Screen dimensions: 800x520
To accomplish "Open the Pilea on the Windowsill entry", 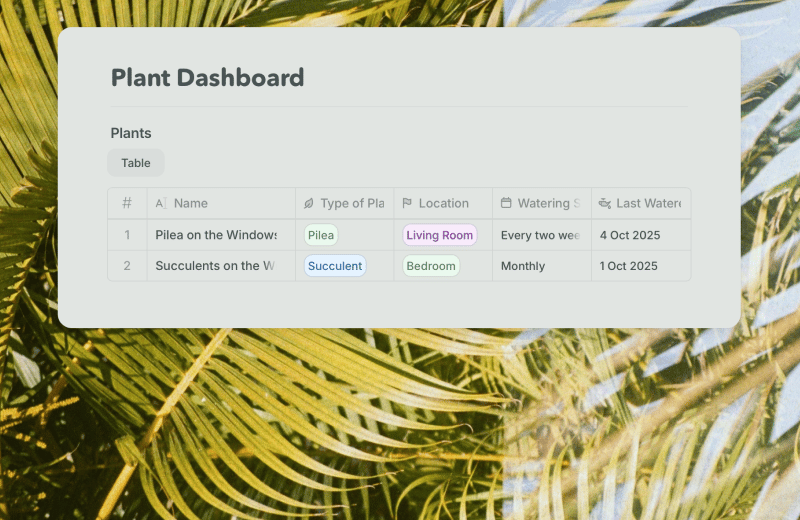I will (x=216, y=235).
